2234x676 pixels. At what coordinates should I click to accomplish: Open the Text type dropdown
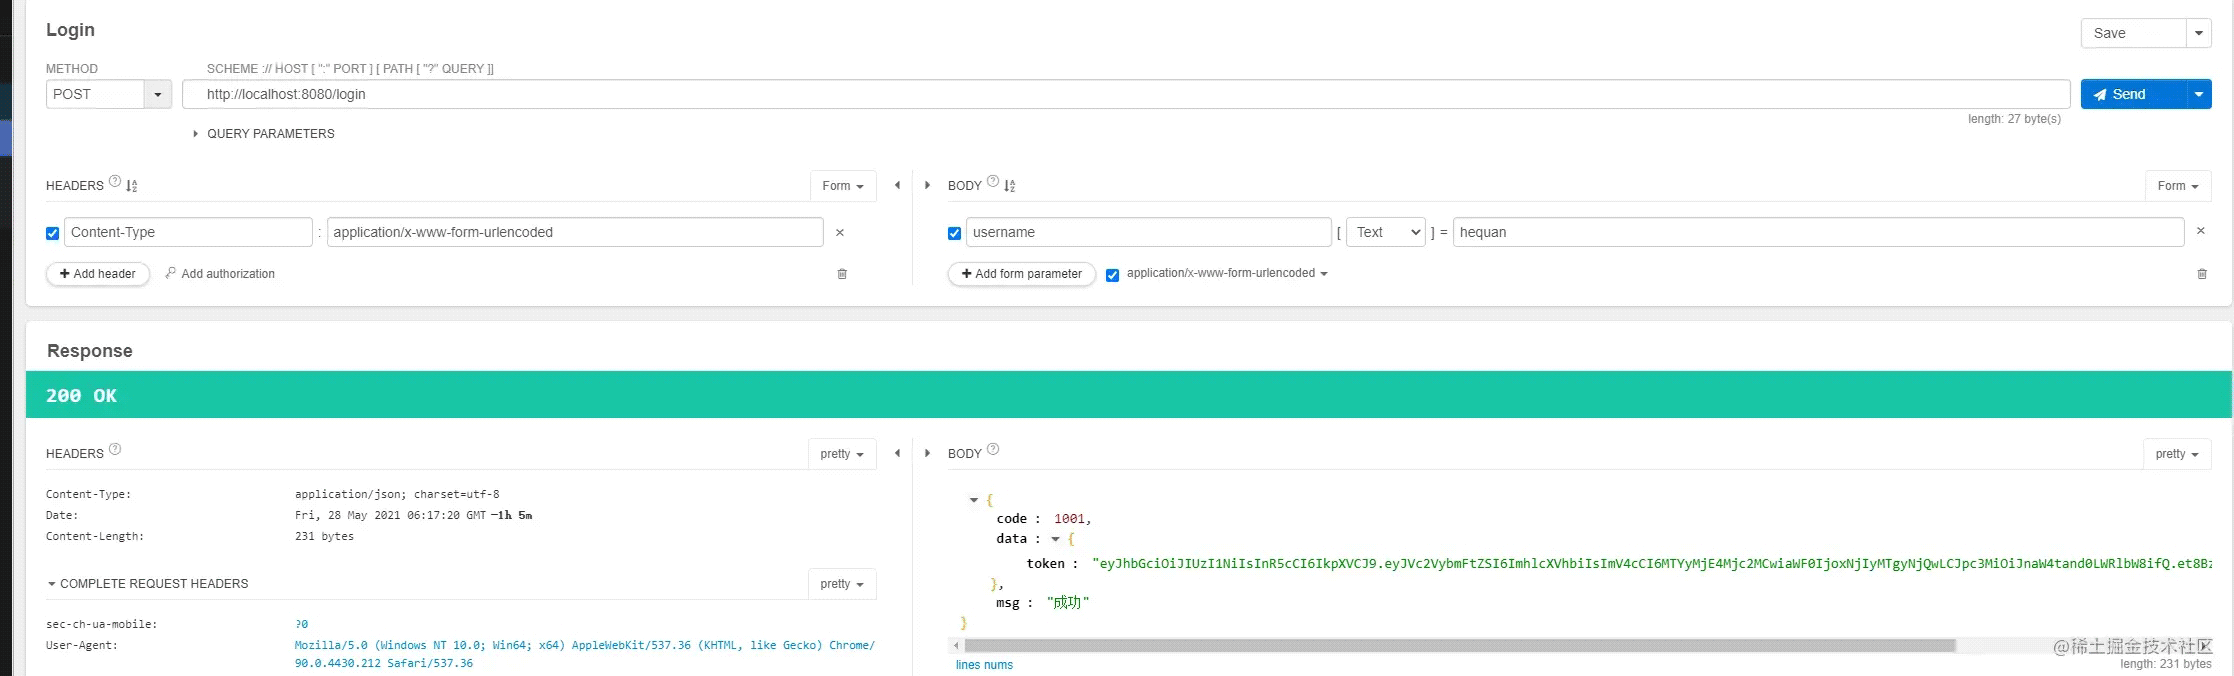click(x=1385, y=232)
